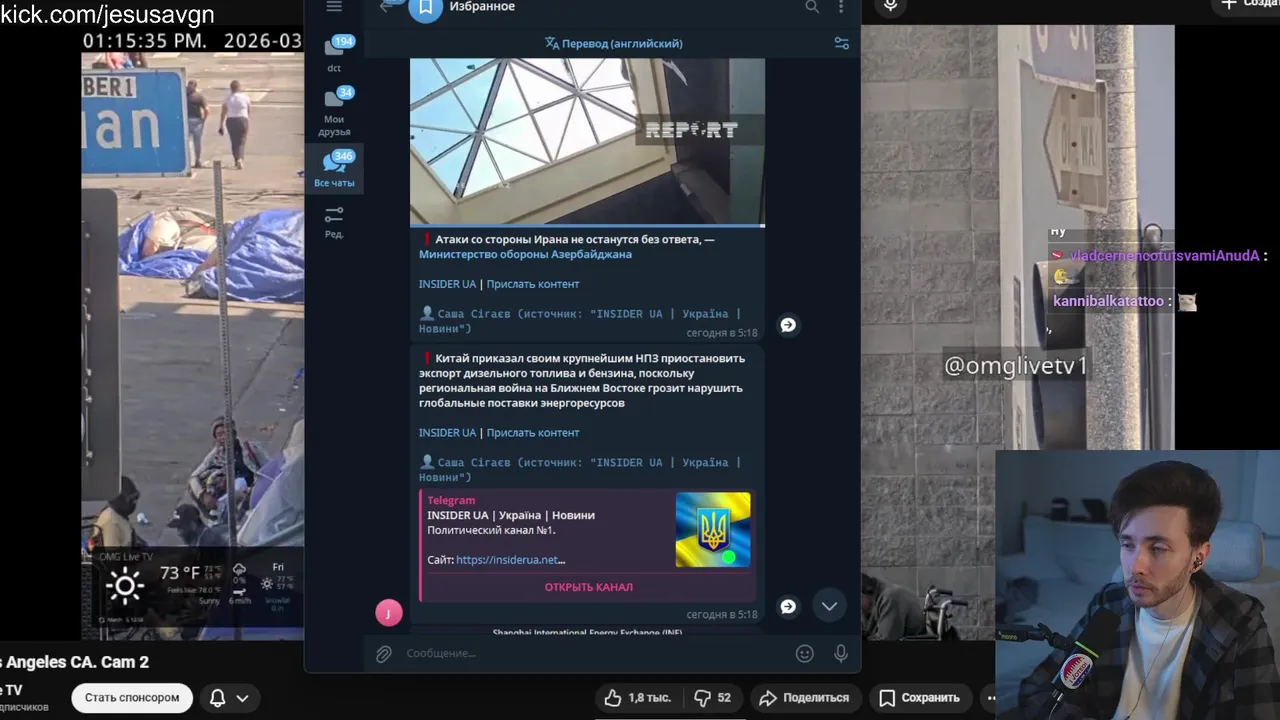Click the Саша Сігаєв source line under Iran message
The image size is (1280, 720).
click(580, 321)
